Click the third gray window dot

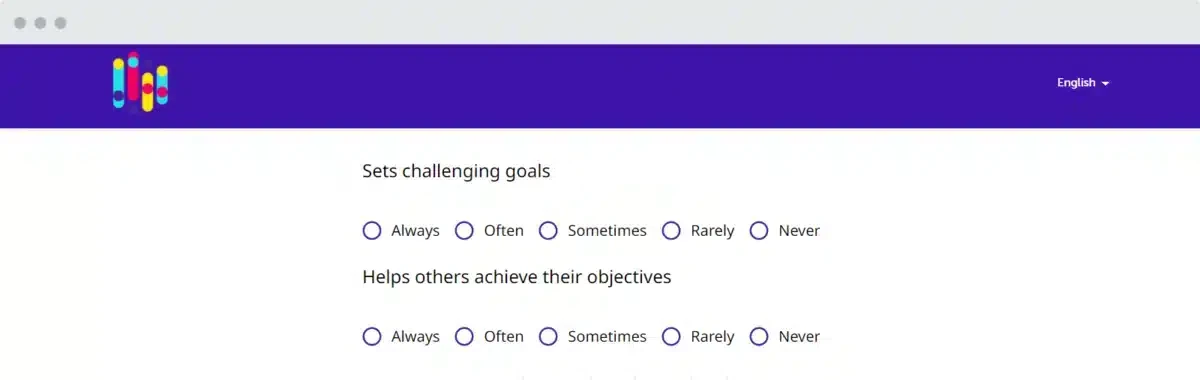[x=60, y=23]
